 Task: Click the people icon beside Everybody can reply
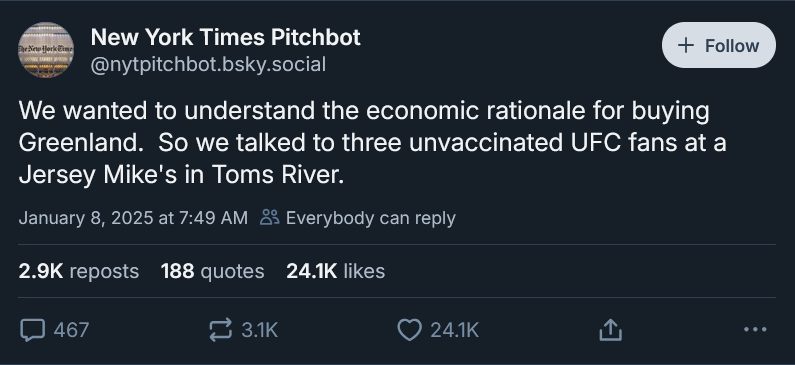coord(270,217)
